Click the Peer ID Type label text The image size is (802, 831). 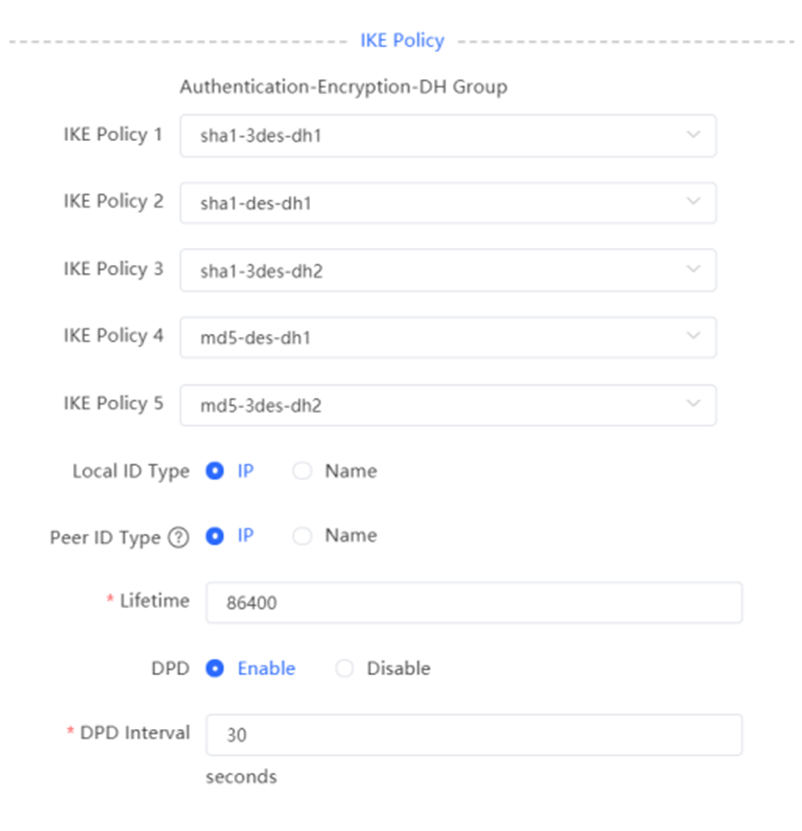coord(105,537)
